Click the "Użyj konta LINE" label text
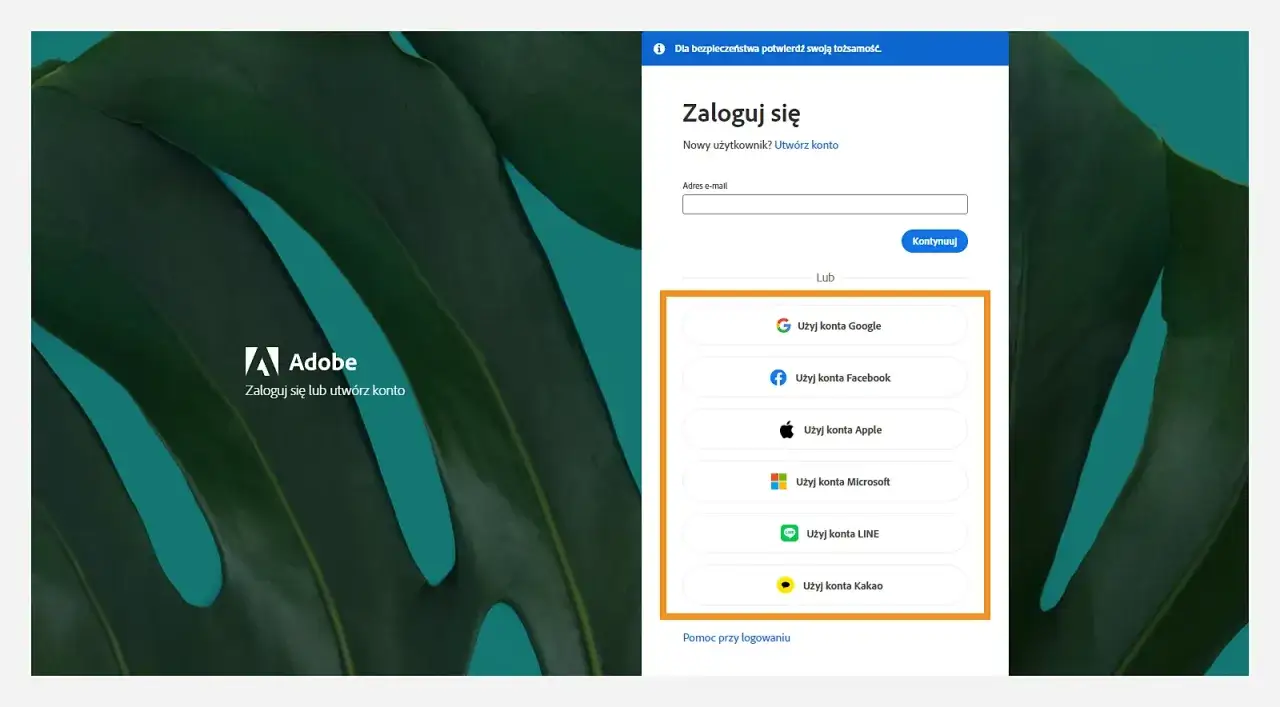1280x707 pixels. pos(843,534)
